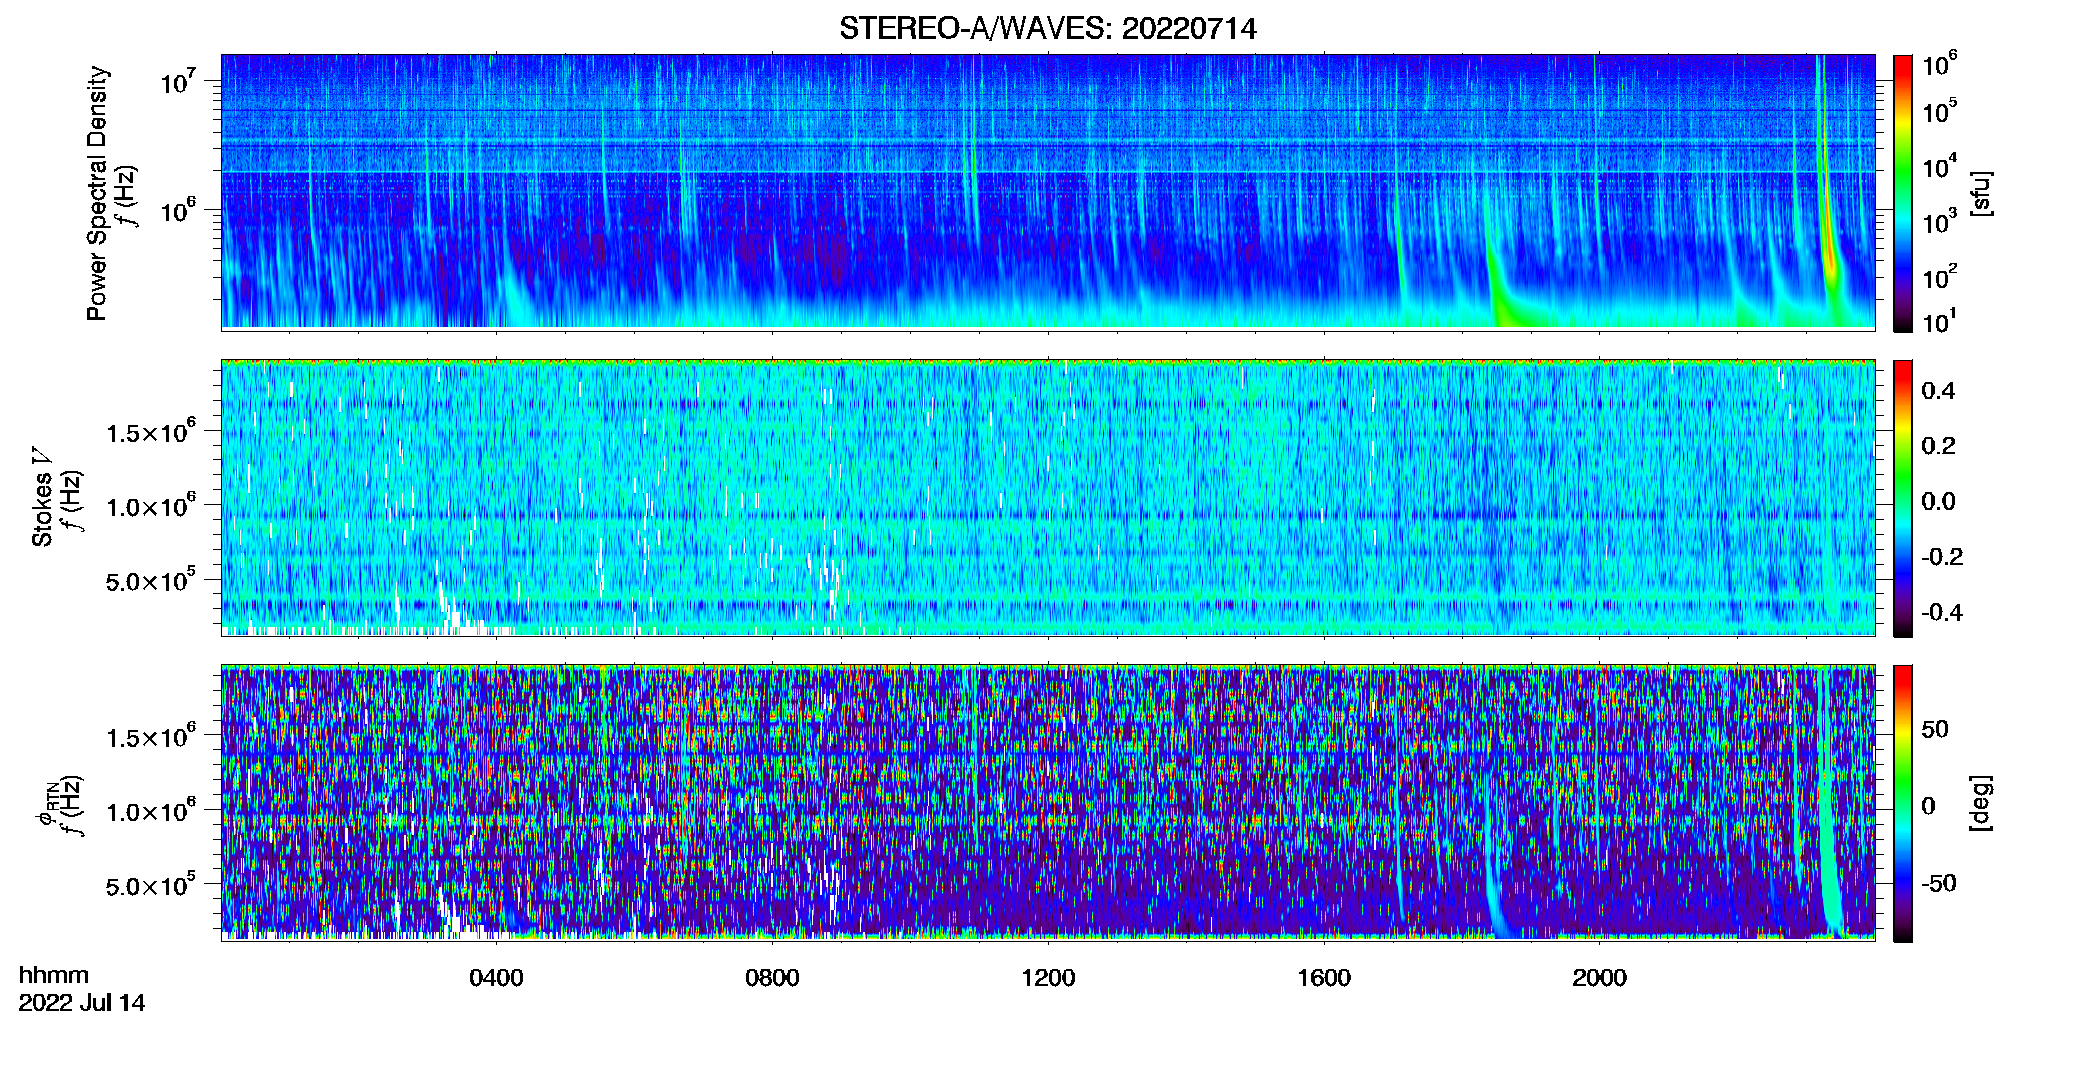Click the 1.0×10^6 tick on the φ RTN axis
Image resolution: width=2096 pixels, height=1080 pixels.
click(151, 811)
